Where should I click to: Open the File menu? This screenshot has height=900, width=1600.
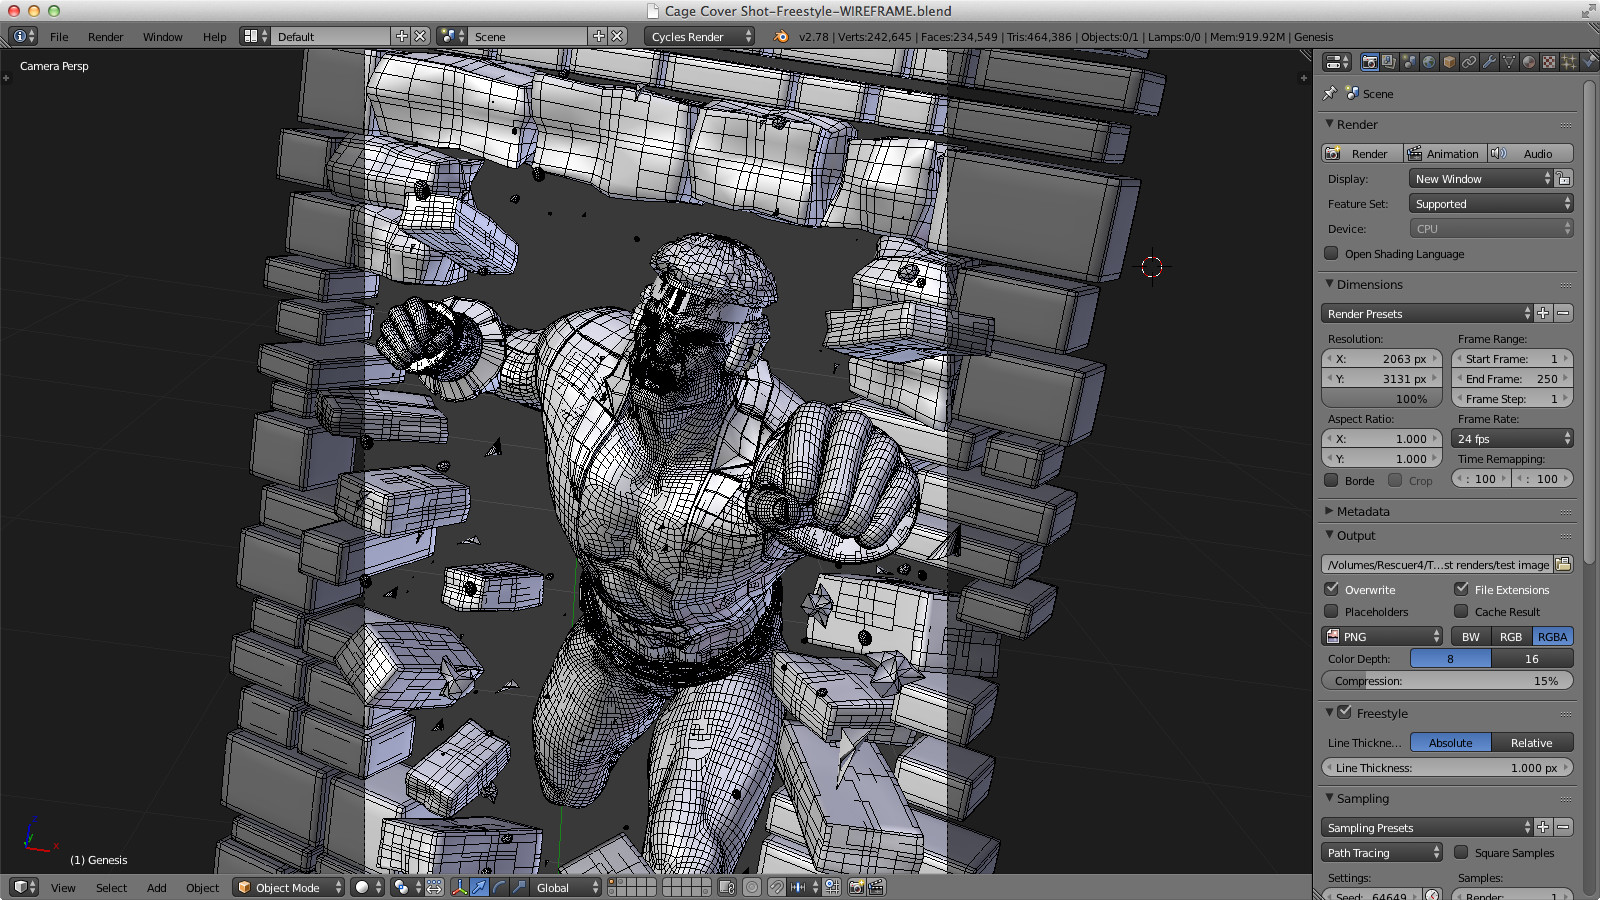click(x=59, y=36)
